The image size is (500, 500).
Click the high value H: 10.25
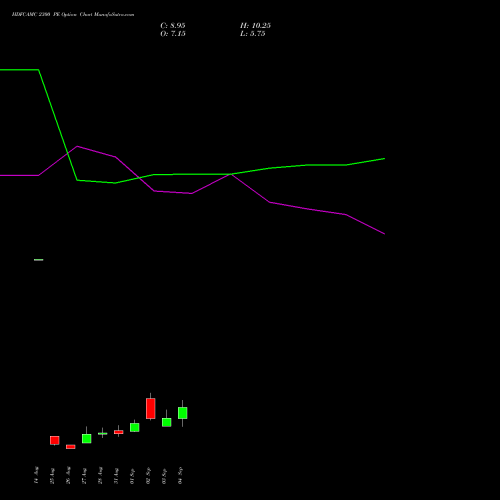click(x=255, y=26)
